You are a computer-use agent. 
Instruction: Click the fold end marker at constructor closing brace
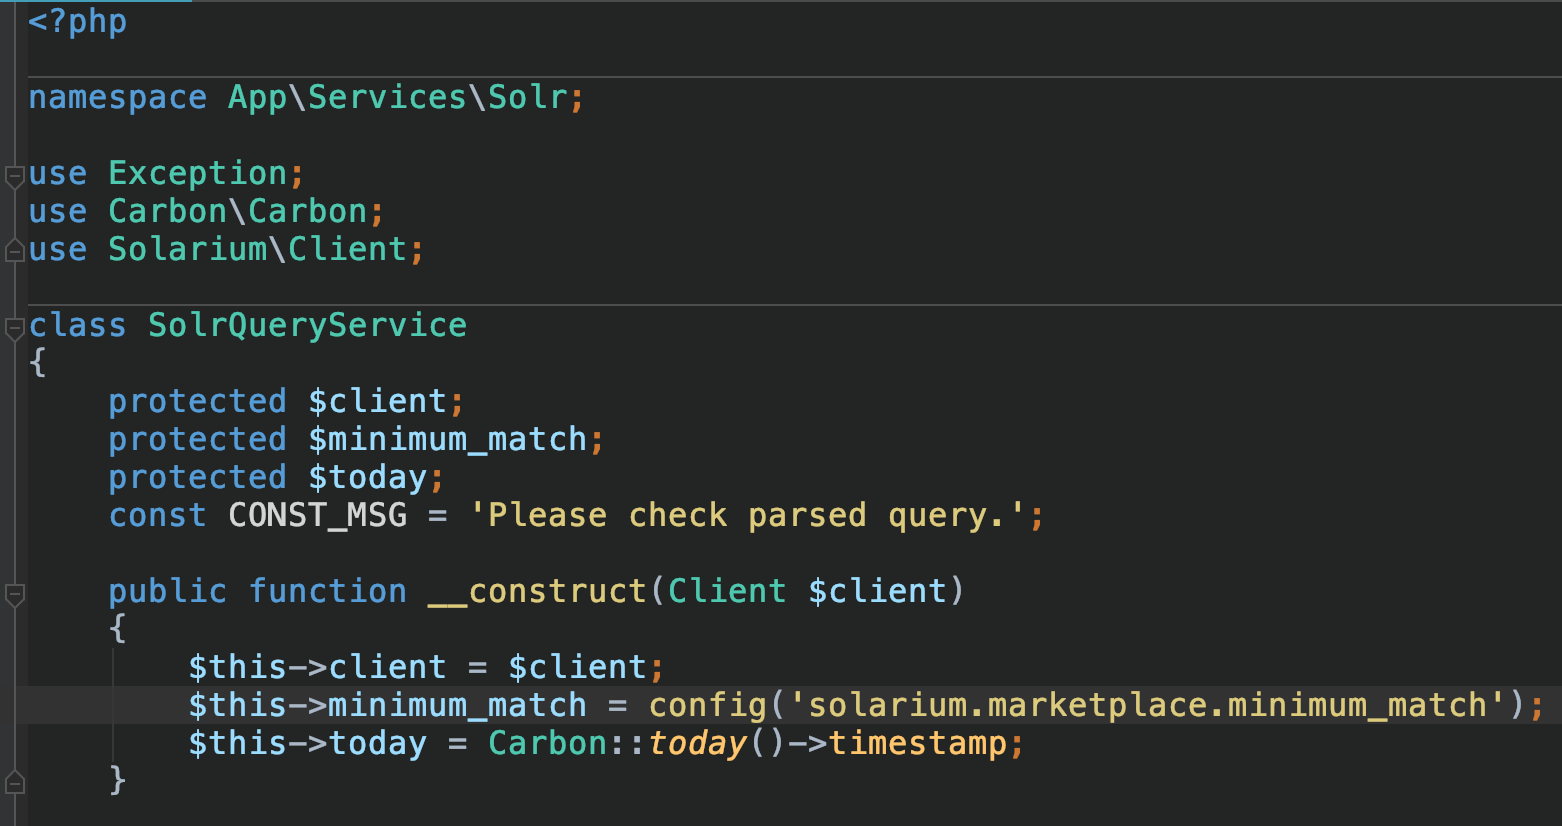(x=14, y=781)
